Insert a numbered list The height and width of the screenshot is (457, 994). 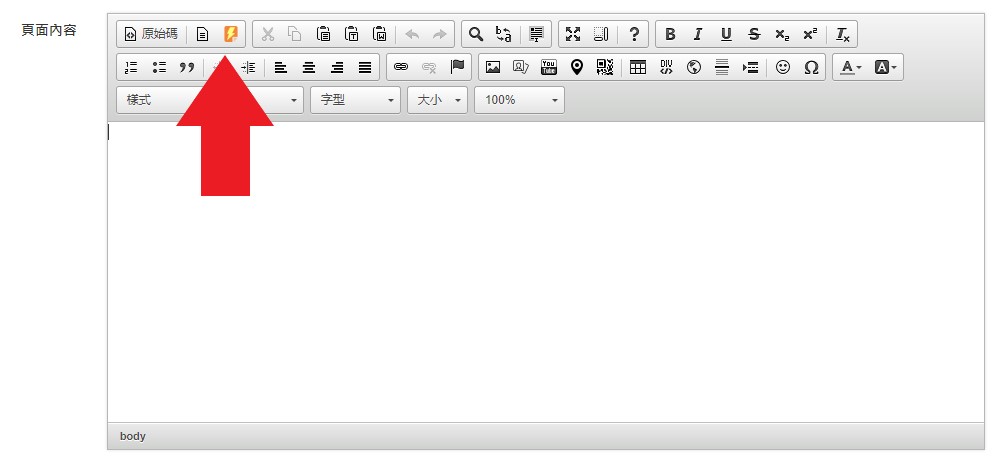131,67
